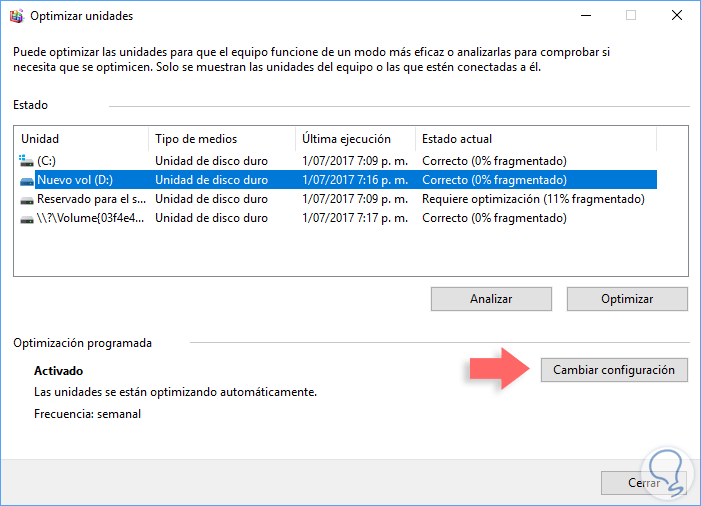Select the (C:) drive icon
The width and height of the screenshot is (701, 506).
click(26, 160)
